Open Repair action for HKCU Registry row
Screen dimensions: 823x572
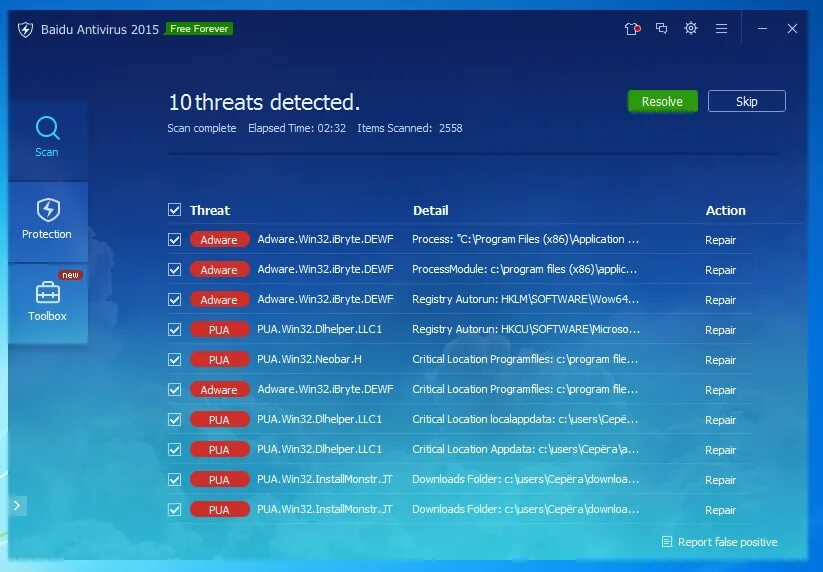720,330
